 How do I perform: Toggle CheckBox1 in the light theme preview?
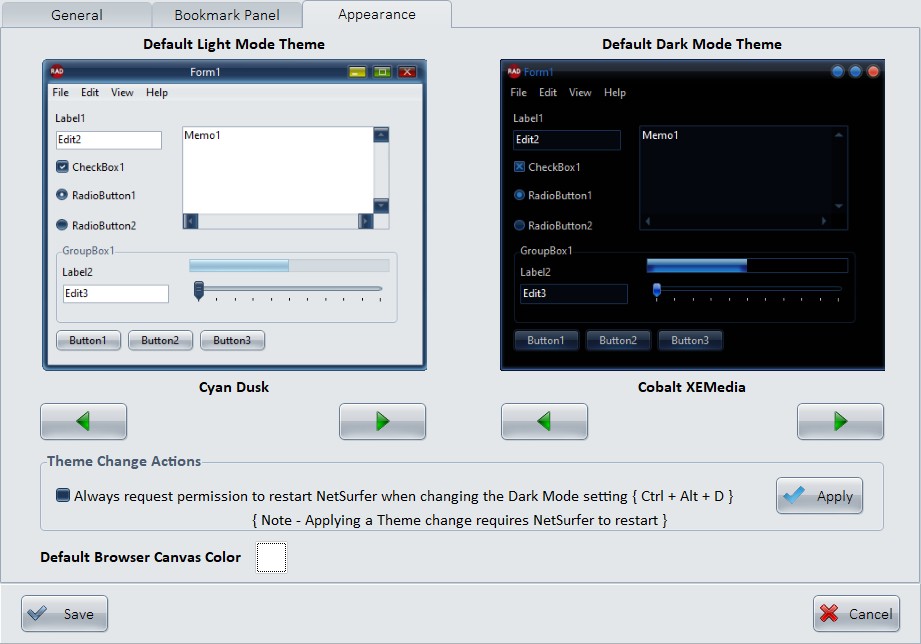coord(62,167)
